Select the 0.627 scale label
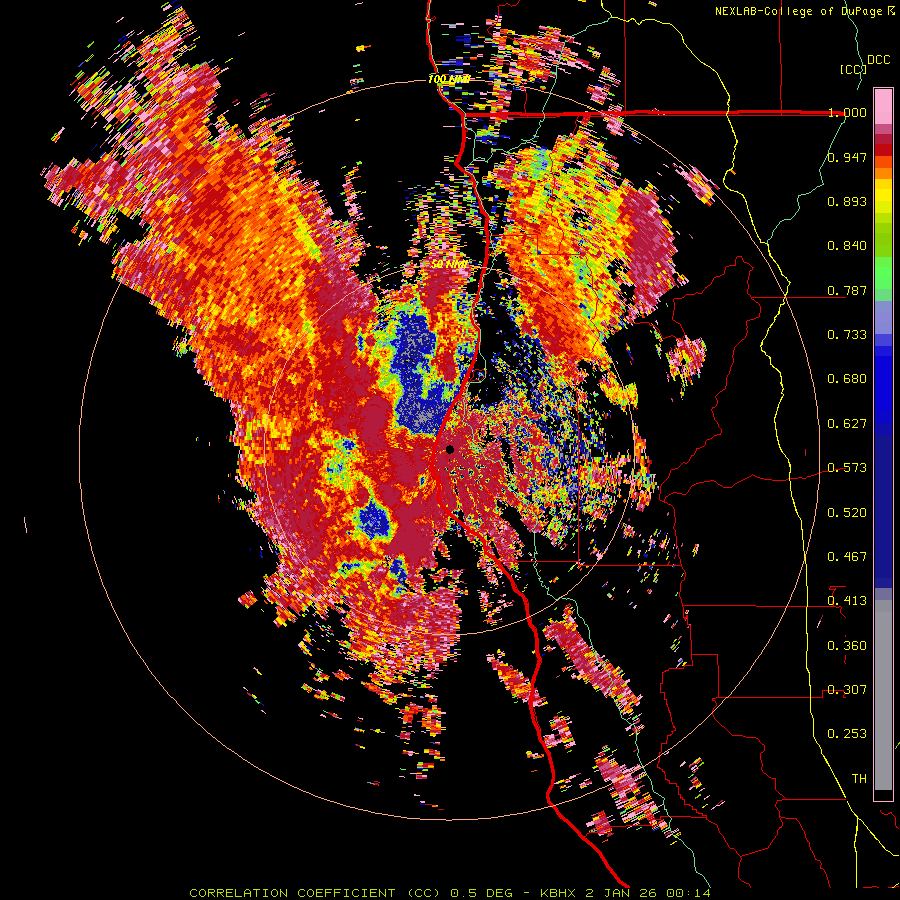Image resolution: width=900 pixels, height=900 pixels. (x=847, y=424)
